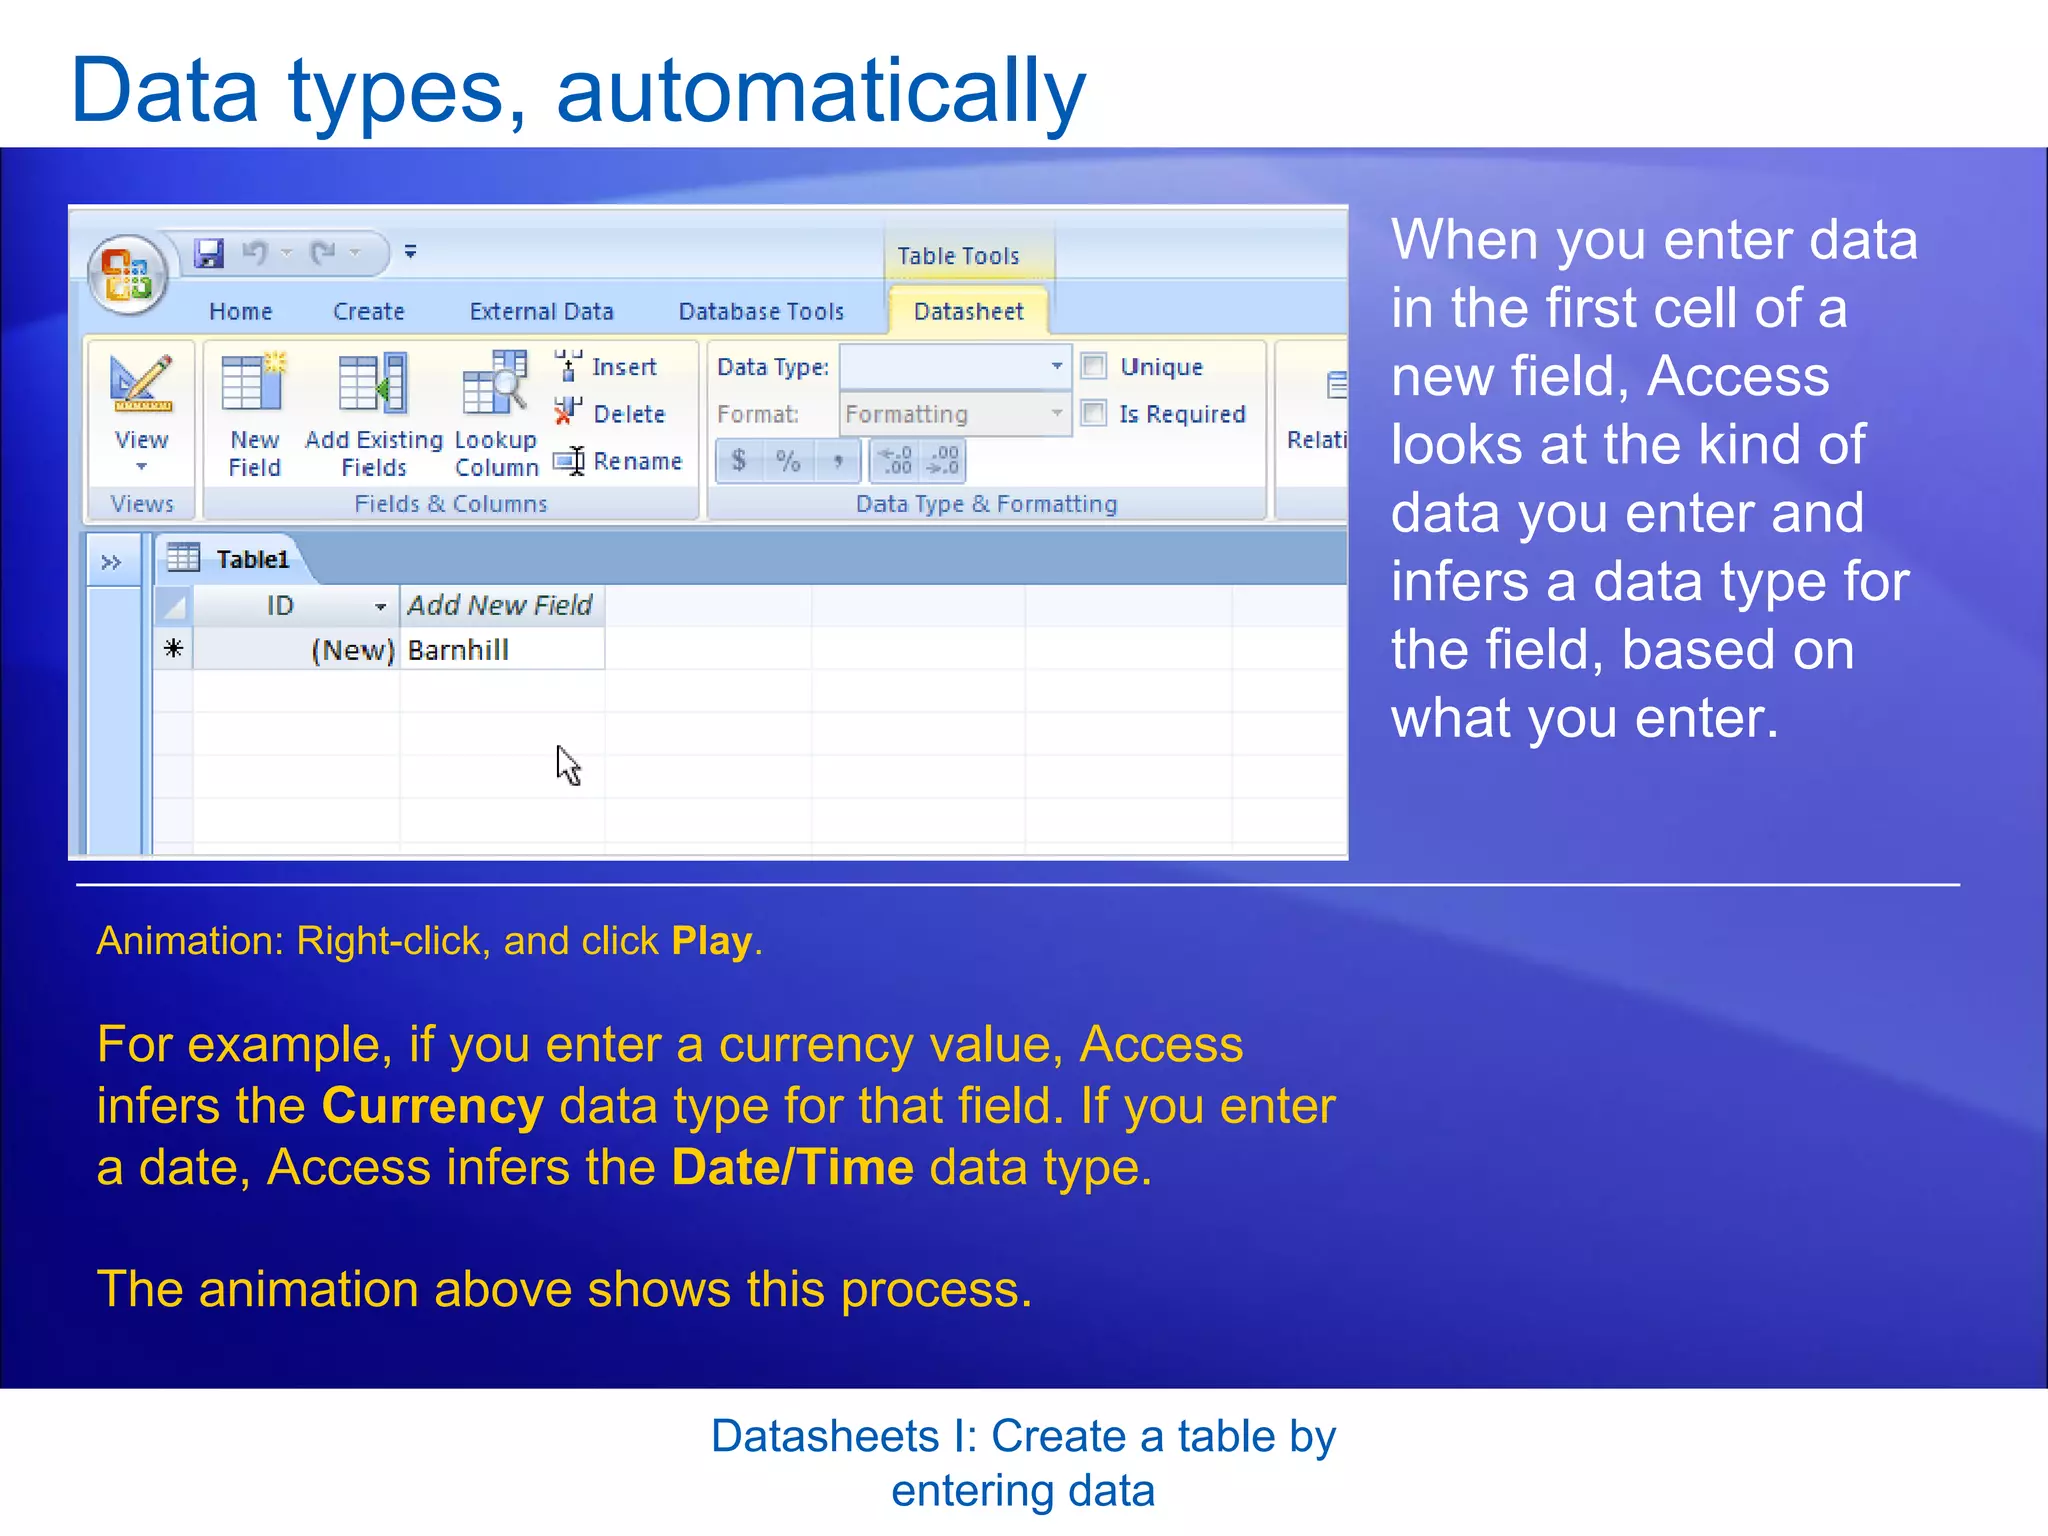
Task: Click the Add New Field column header
Action: tap(502, 606)
